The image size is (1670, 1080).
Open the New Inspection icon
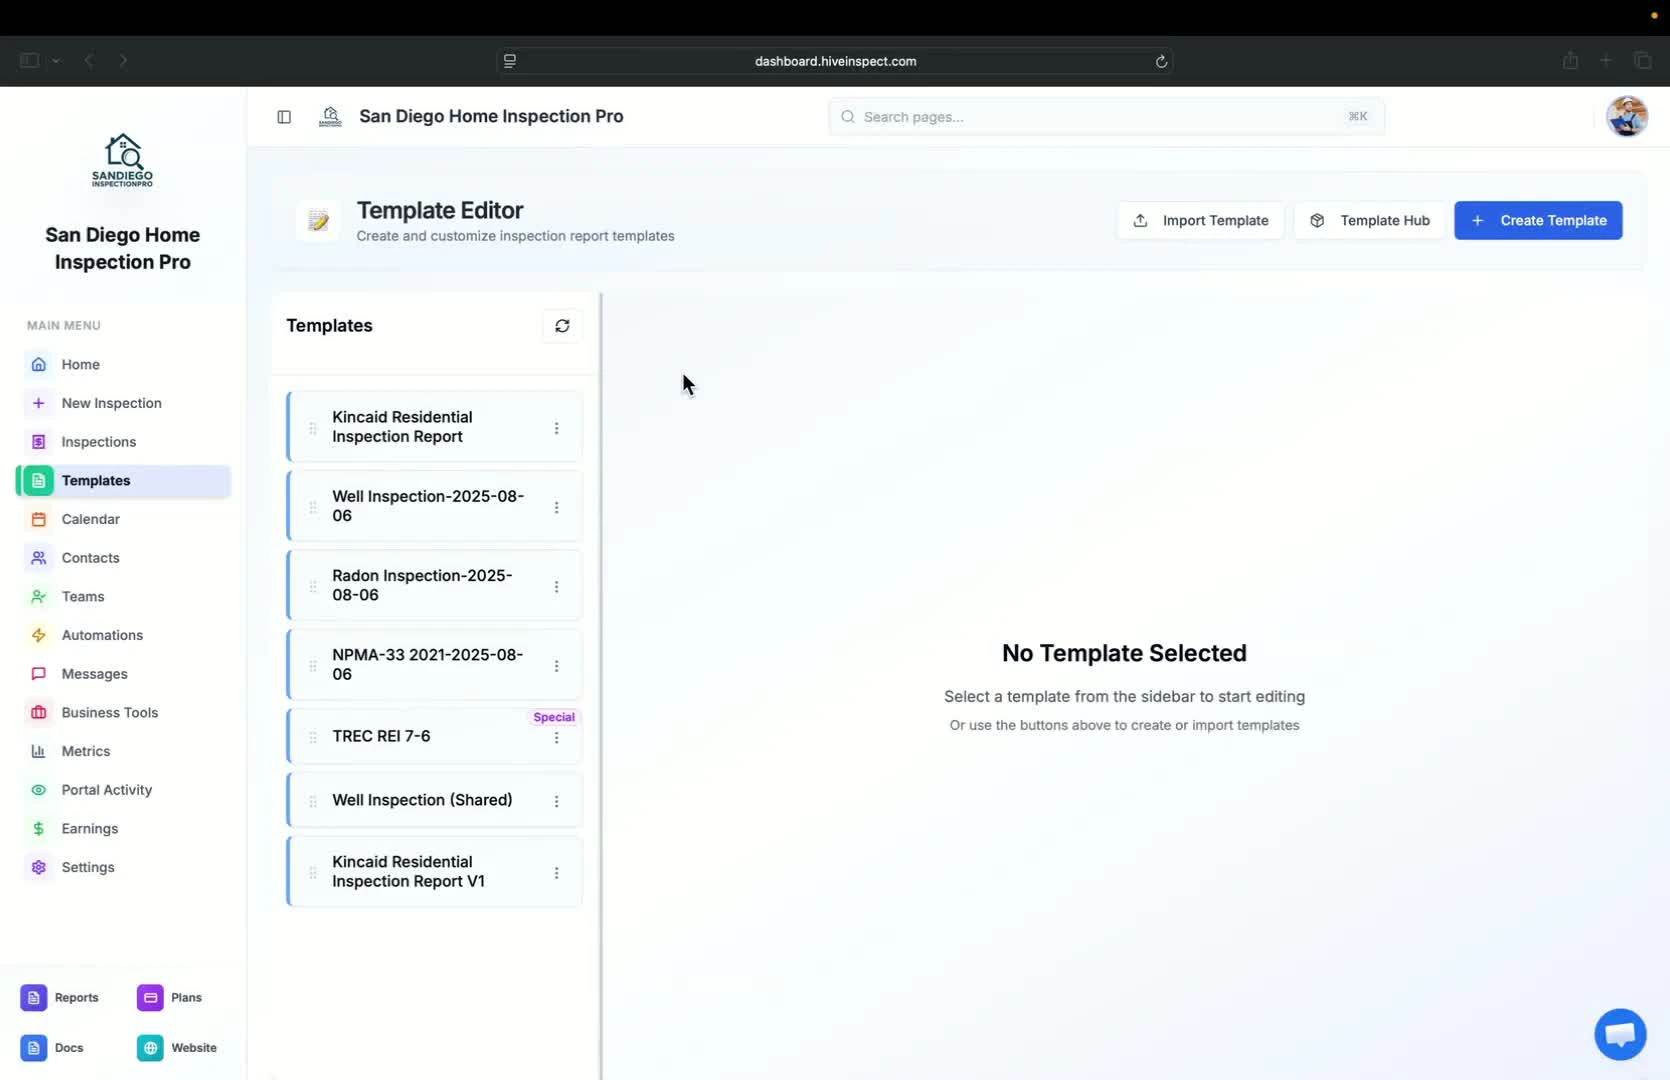point(38,403)
